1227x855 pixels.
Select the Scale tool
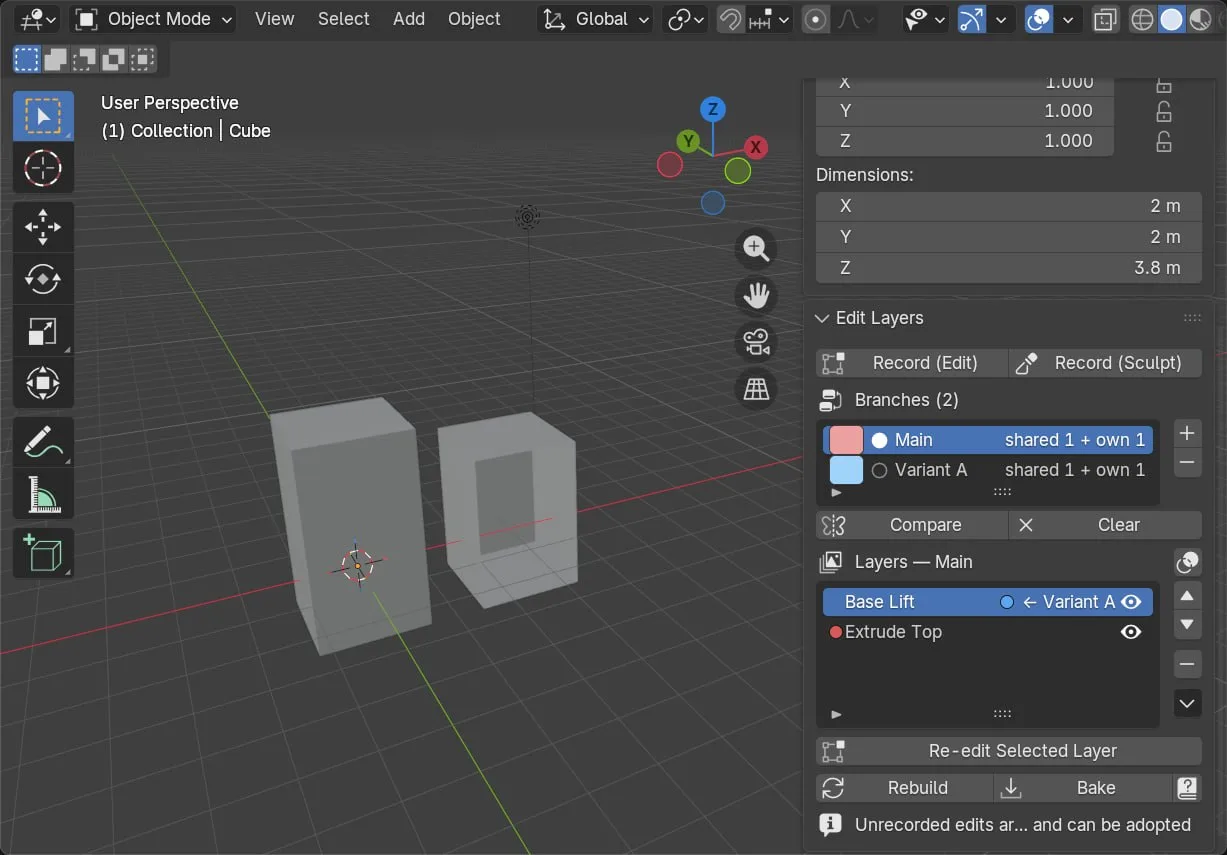43,331
